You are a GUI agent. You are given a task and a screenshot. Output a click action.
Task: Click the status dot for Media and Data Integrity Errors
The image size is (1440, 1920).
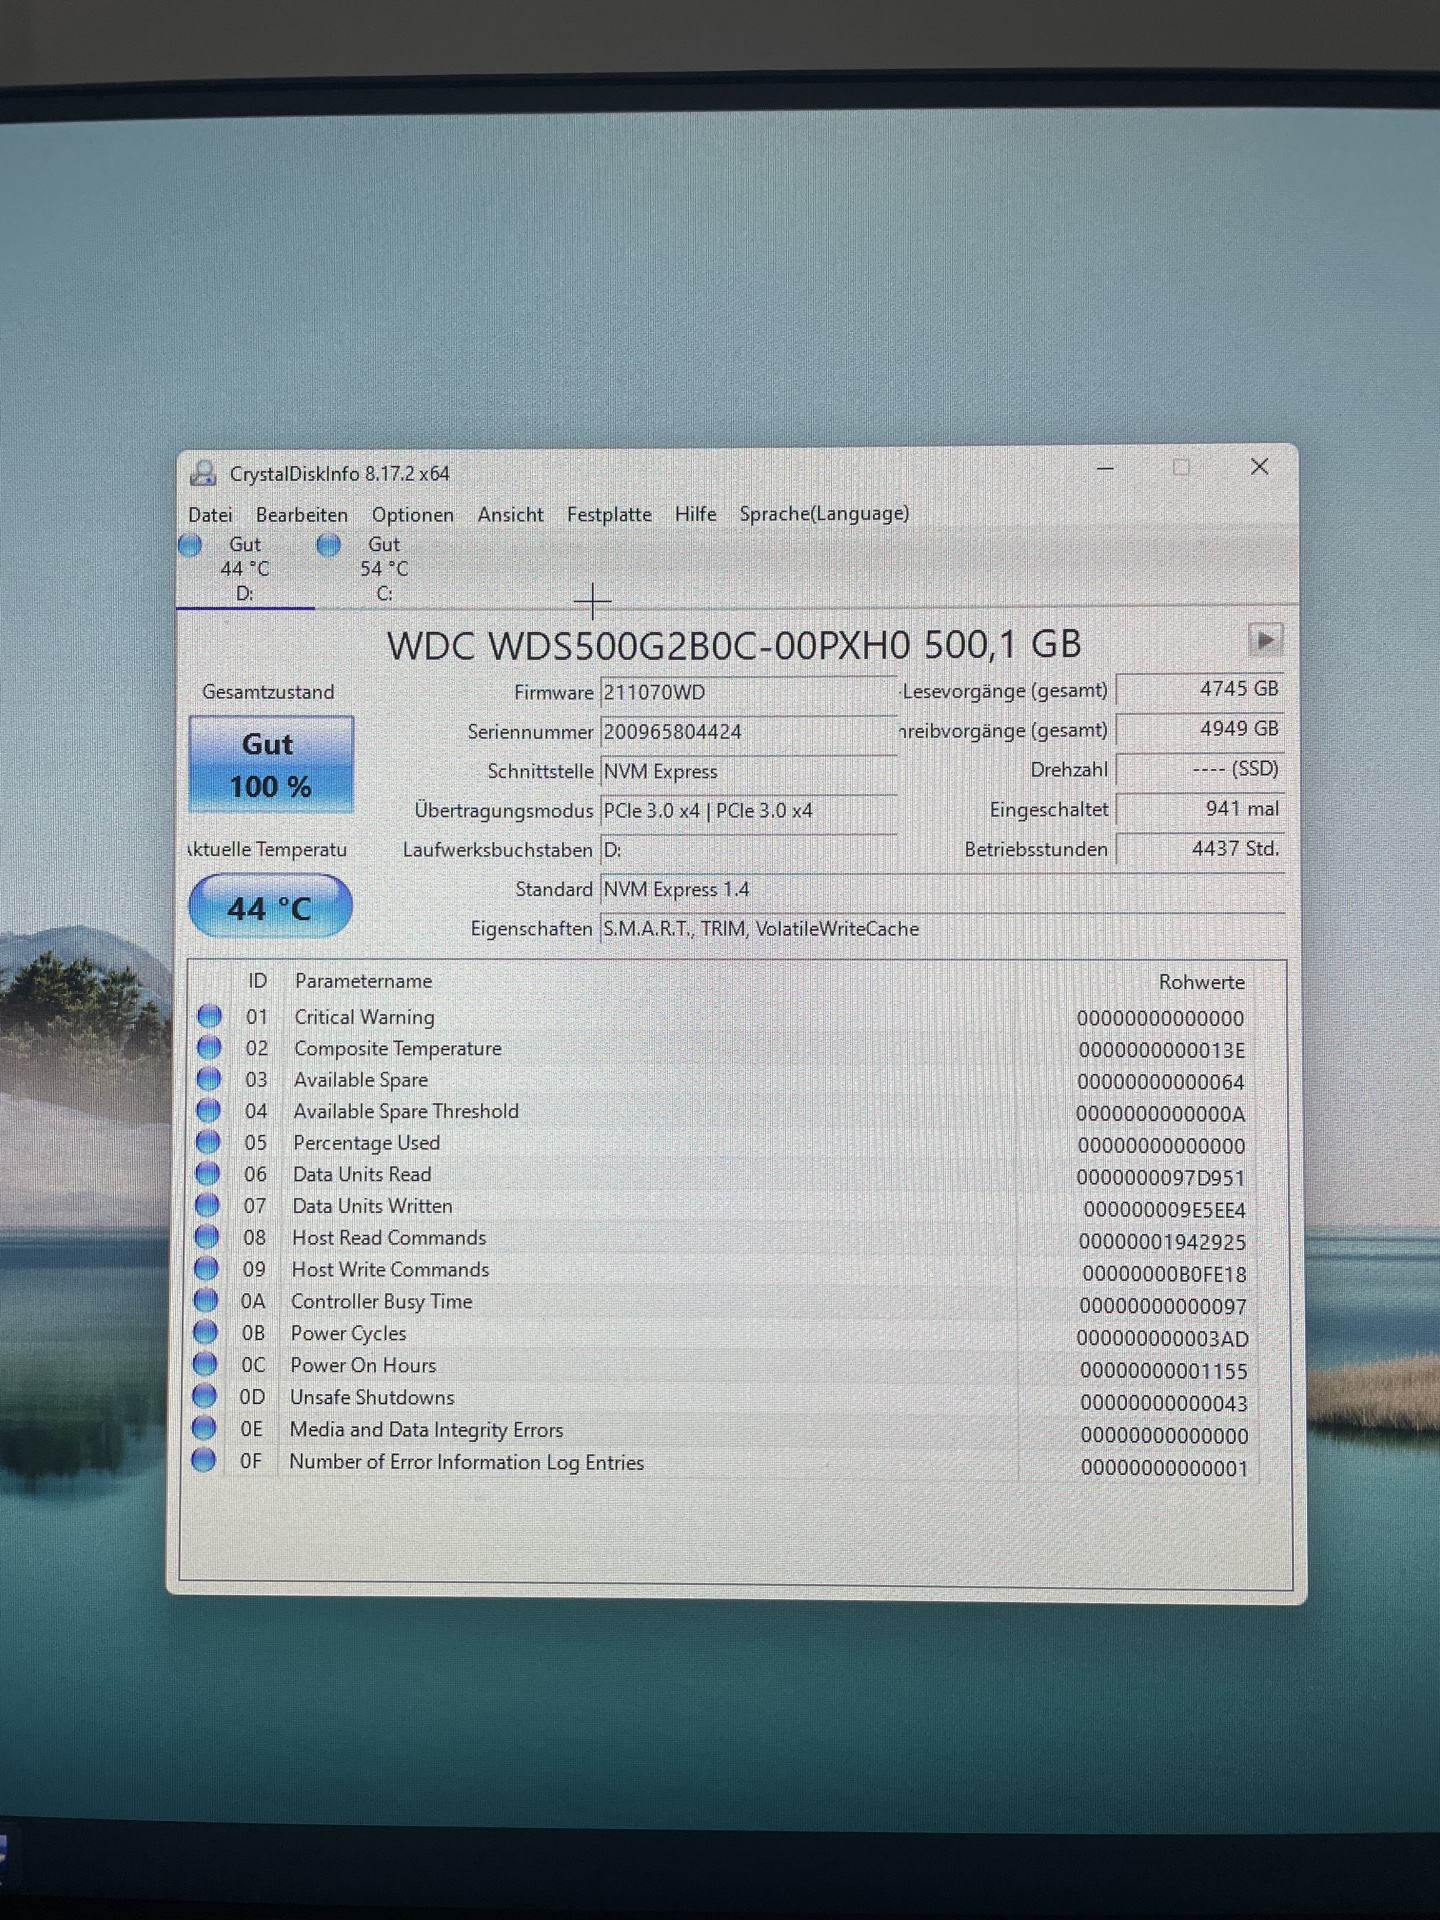click(x=204, y=1429)
